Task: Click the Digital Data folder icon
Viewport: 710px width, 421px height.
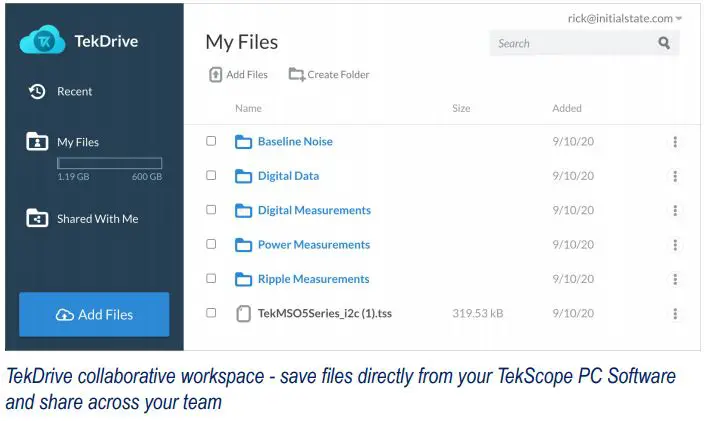Action: coord(243,176)
